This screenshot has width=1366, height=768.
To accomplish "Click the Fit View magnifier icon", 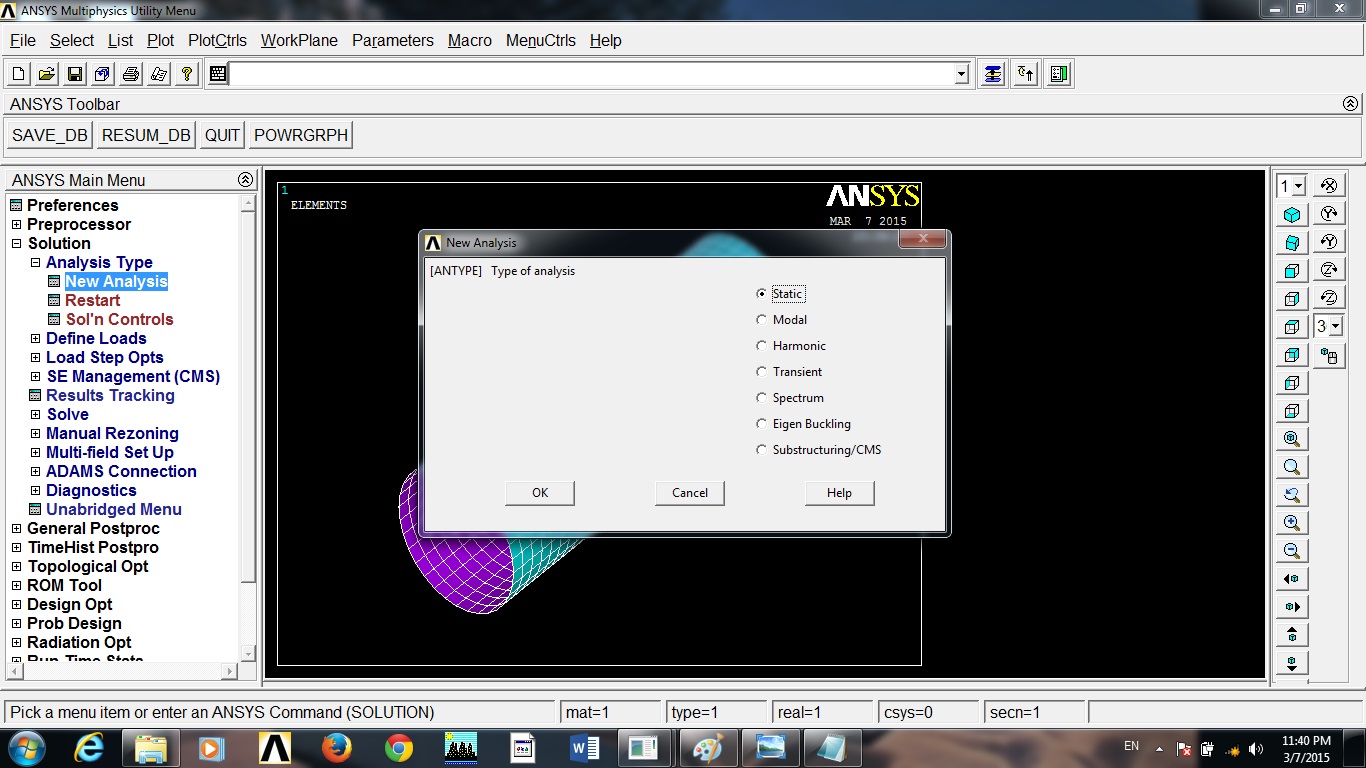I will point(1292,439).
